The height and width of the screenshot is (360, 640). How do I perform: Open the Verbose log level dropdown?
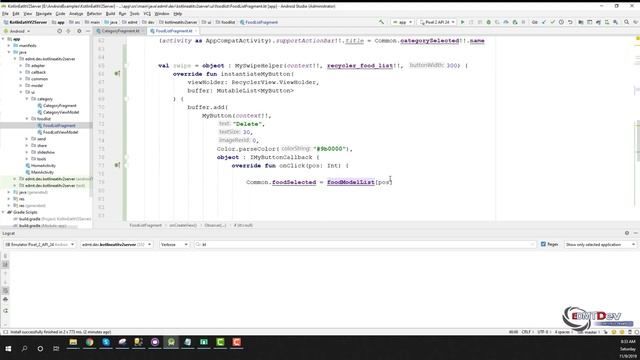(174, 244)
